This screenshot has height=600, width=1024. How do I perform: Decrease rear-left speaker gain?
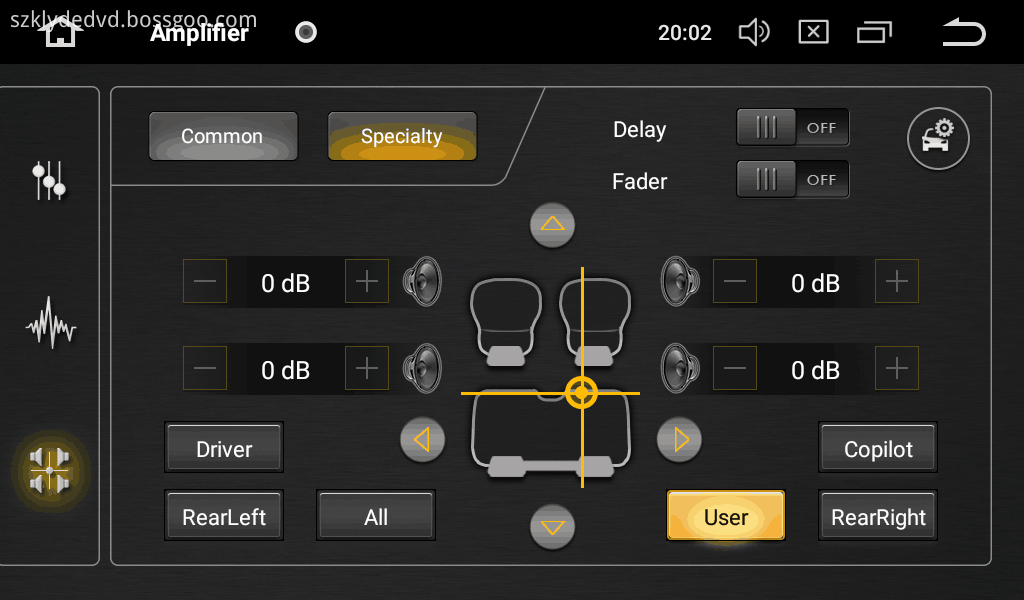click(204, 368)
